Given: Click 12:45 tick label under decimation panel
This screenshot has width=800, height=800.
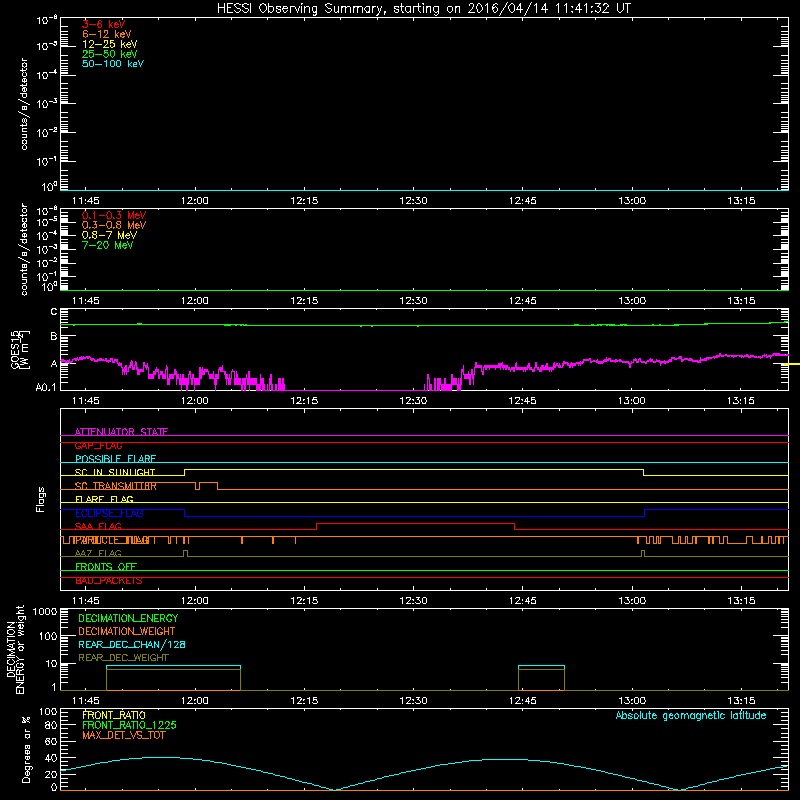Looking at the screenshot, I should [x=522, y=701].
